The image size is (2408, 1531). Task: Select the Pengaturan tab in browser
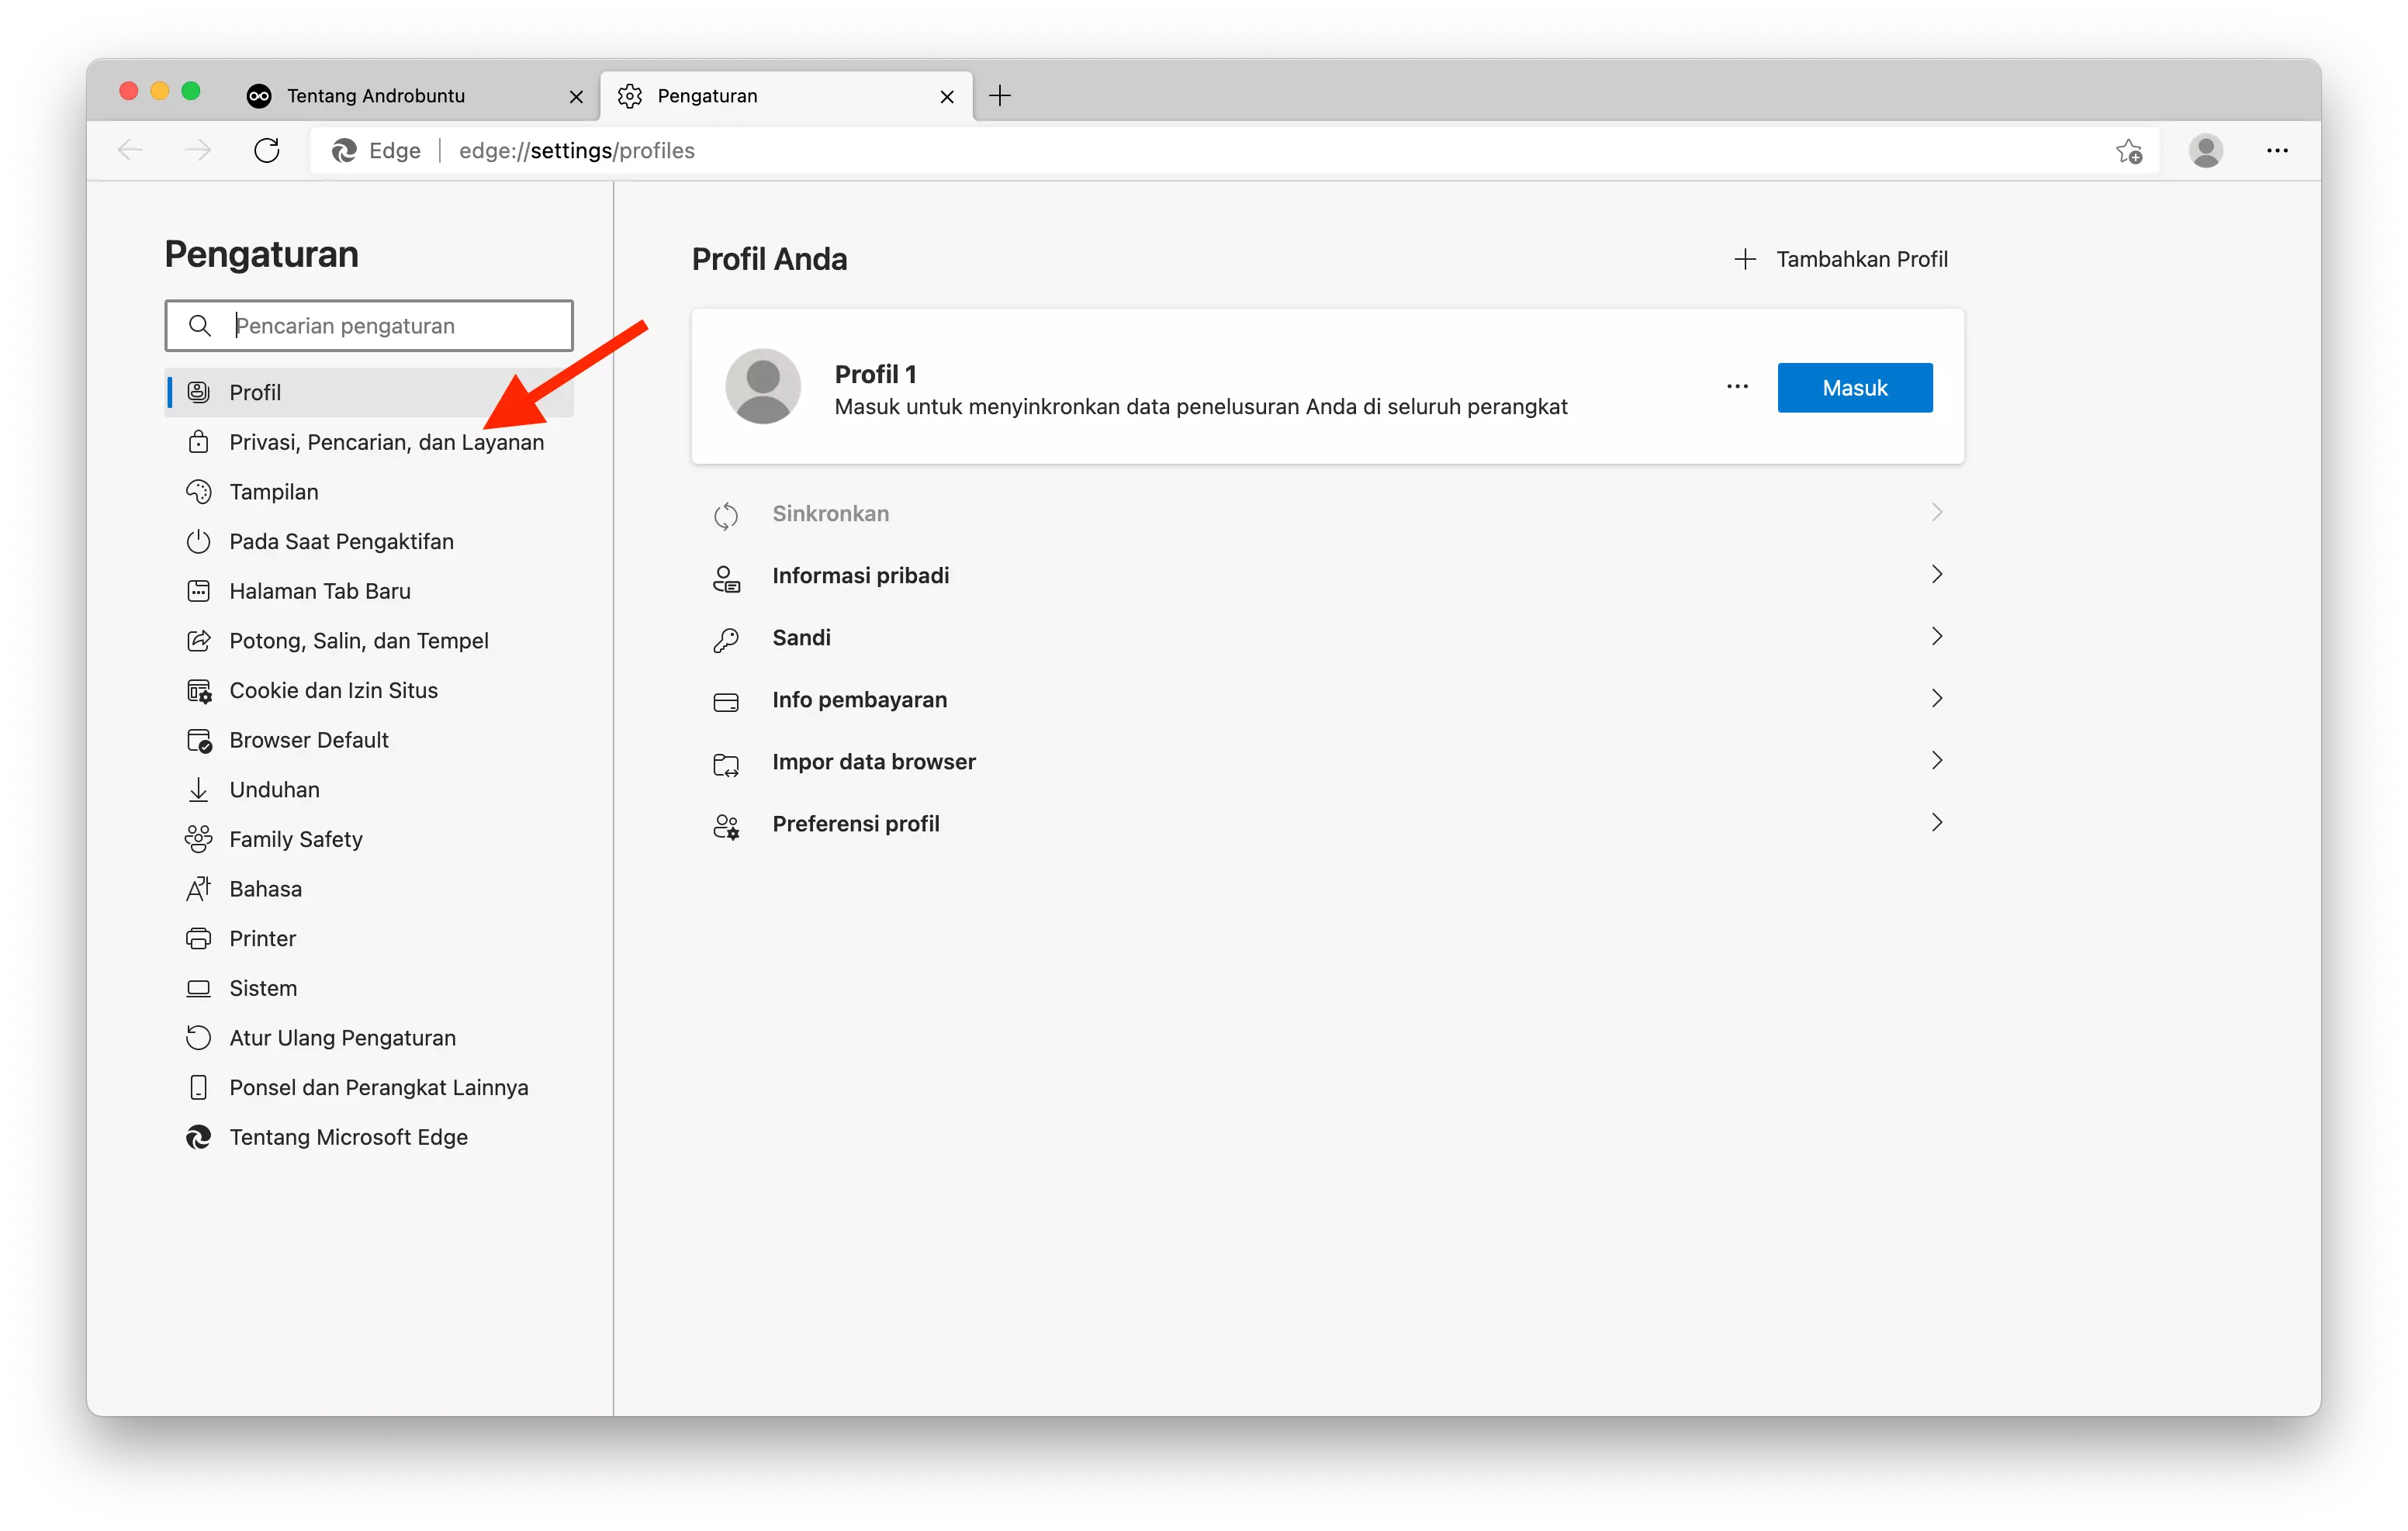(x=788, y=95)
